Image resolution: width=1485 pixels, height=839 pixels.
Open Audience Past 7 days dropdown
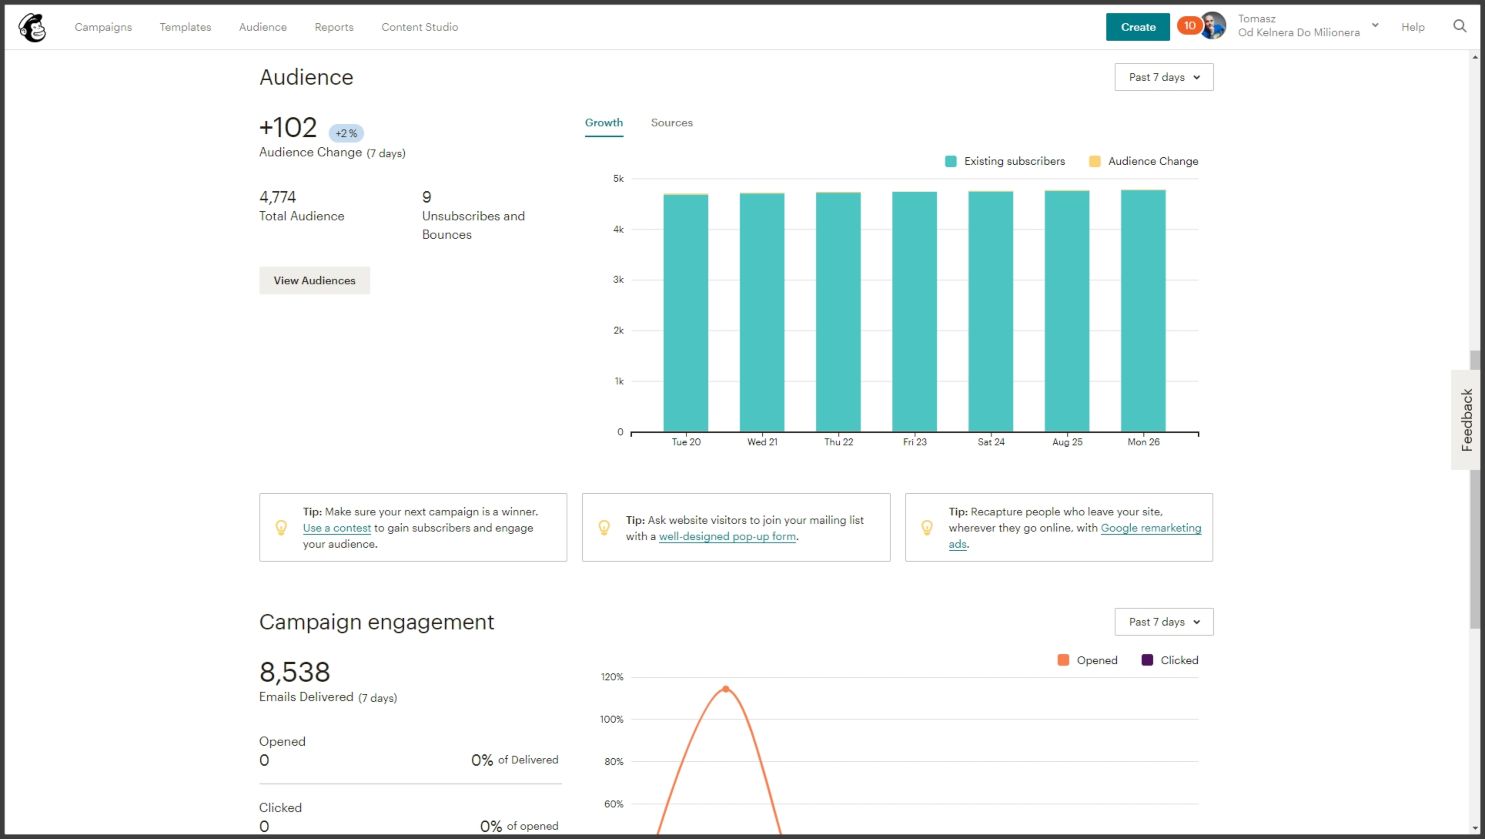(x=1164, y=77)
